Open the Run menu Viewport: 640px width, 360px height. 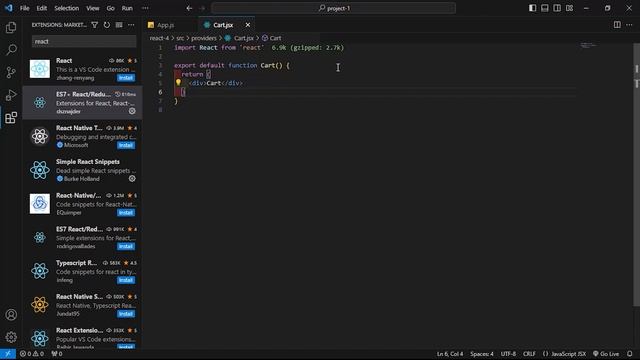(x=127, y=8)
